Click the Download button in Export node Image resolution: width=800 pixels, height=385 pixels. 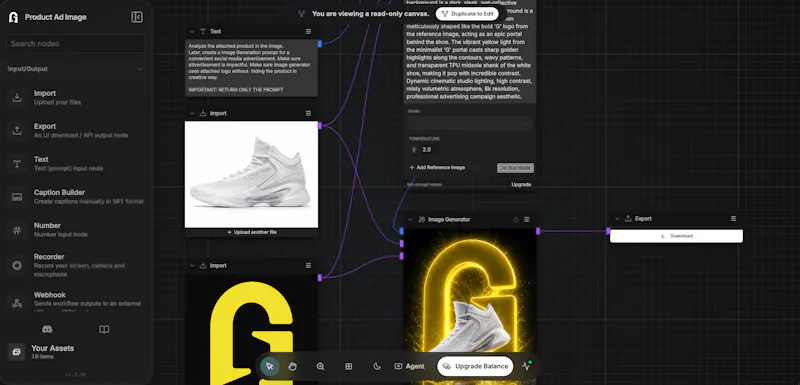pyautogui.click(x=676, y=236)
